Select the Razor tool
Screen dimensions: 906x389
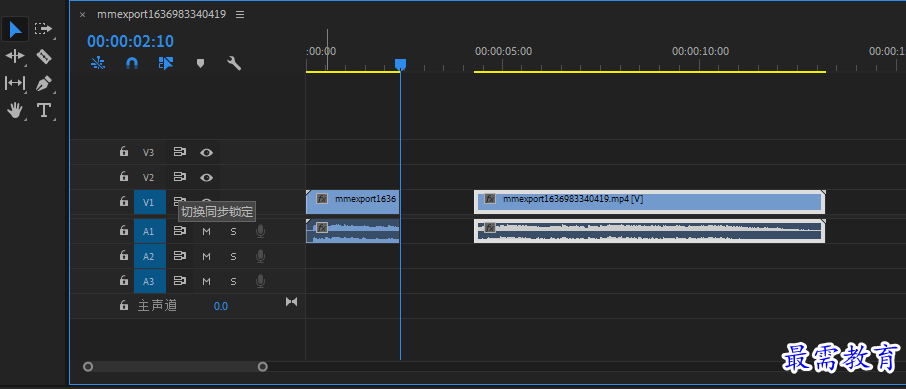(x=44, y=56)
